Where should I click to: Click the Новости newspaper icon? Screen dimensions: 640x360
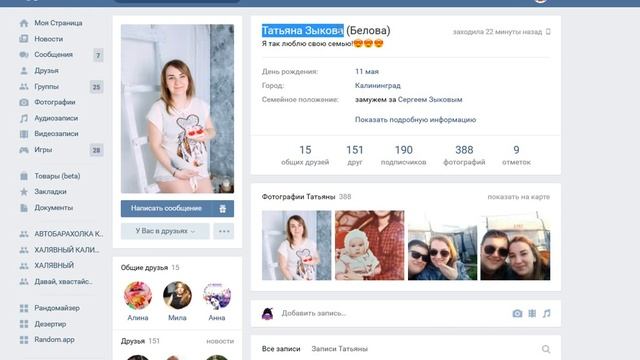pyautogui.click(x=24, y=39)
